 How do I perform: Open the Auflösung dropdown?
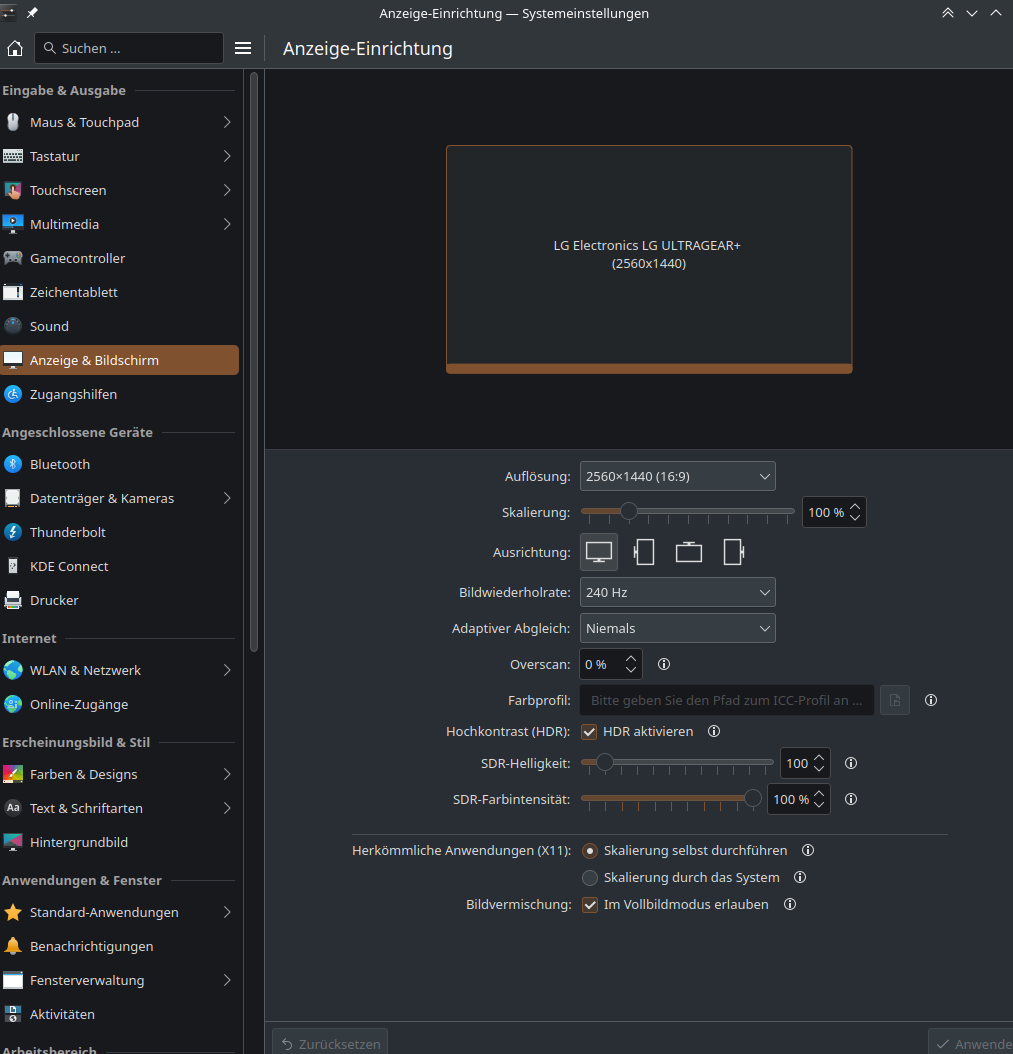pos(678,477)
